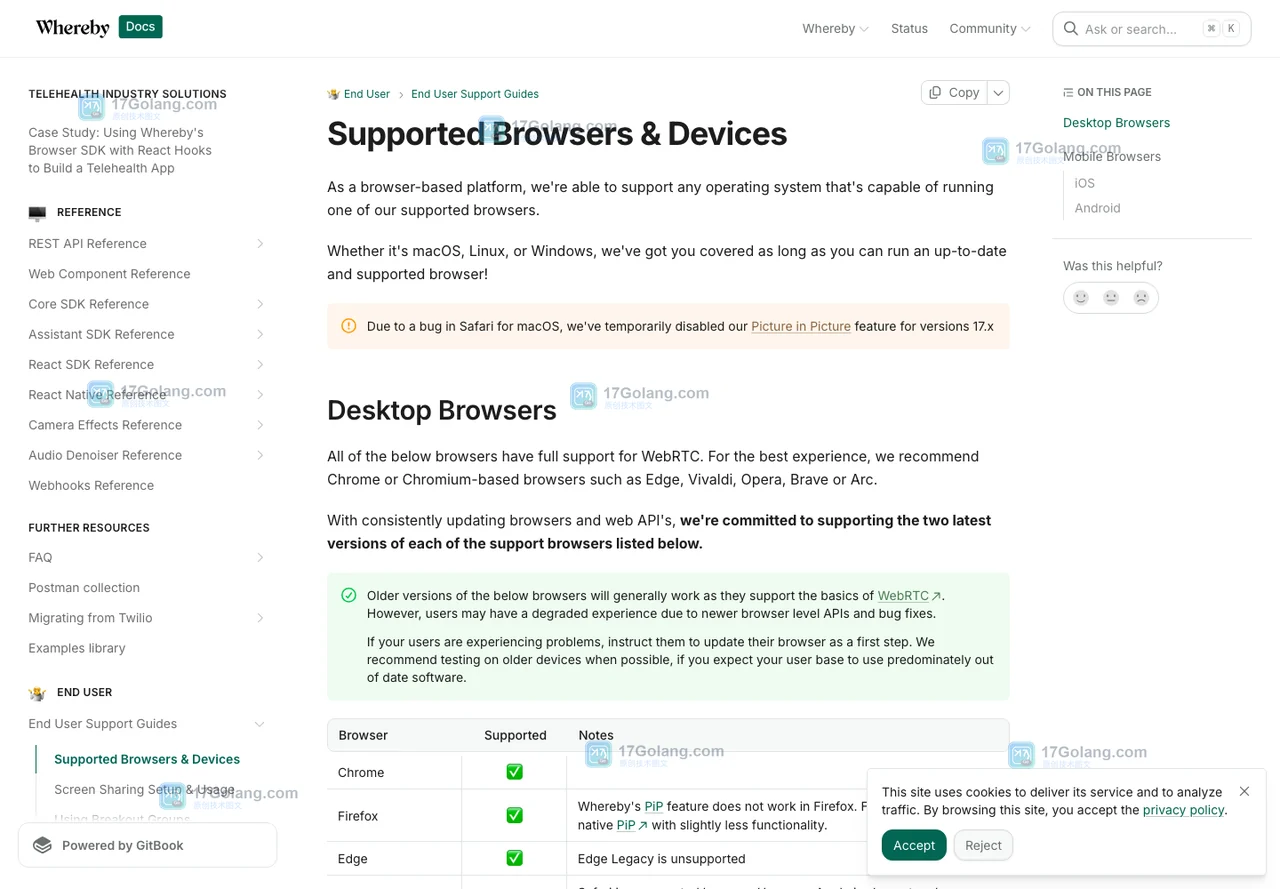Select Supported Browsers & Devices item
This screenshot has height=889, width=1280.
pos(147,760)
